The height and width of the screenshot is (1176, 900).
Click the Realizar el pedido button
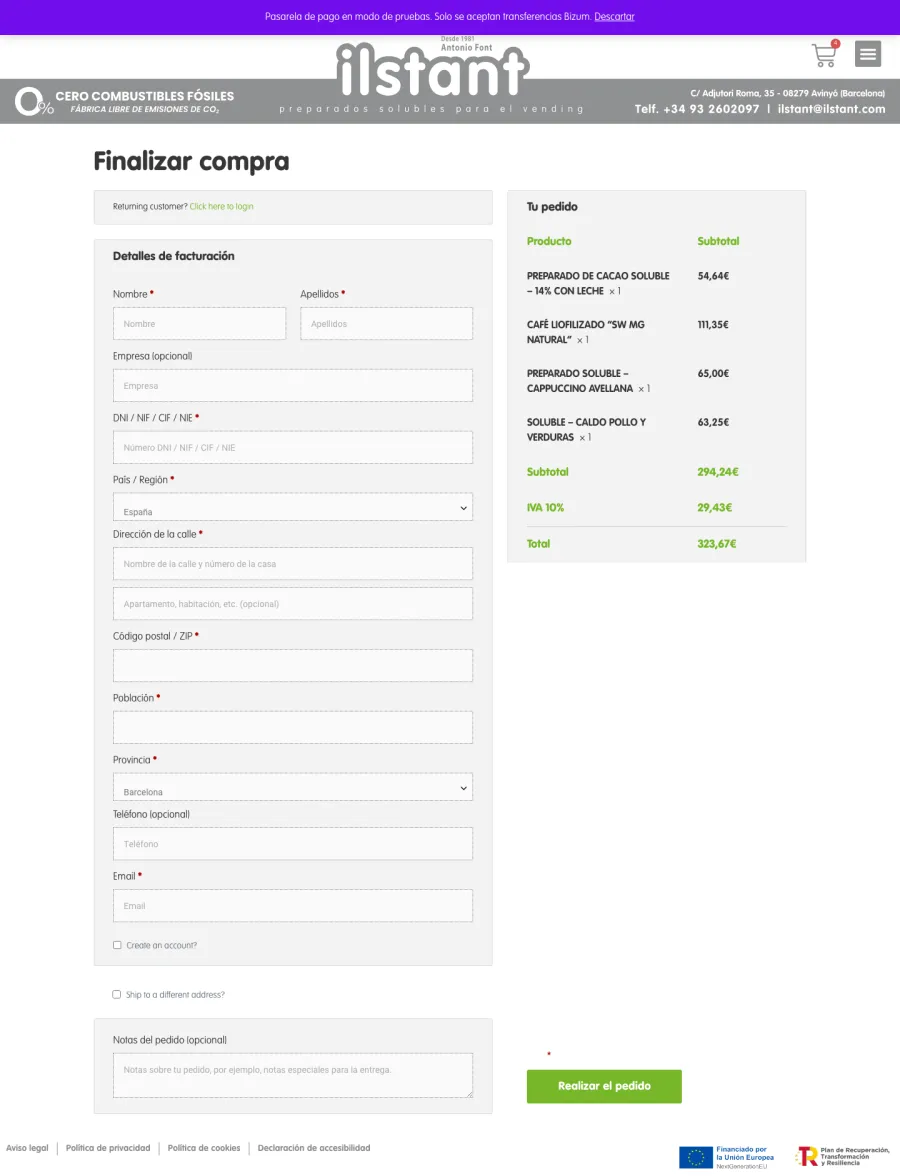click(x=604, y=1086)
